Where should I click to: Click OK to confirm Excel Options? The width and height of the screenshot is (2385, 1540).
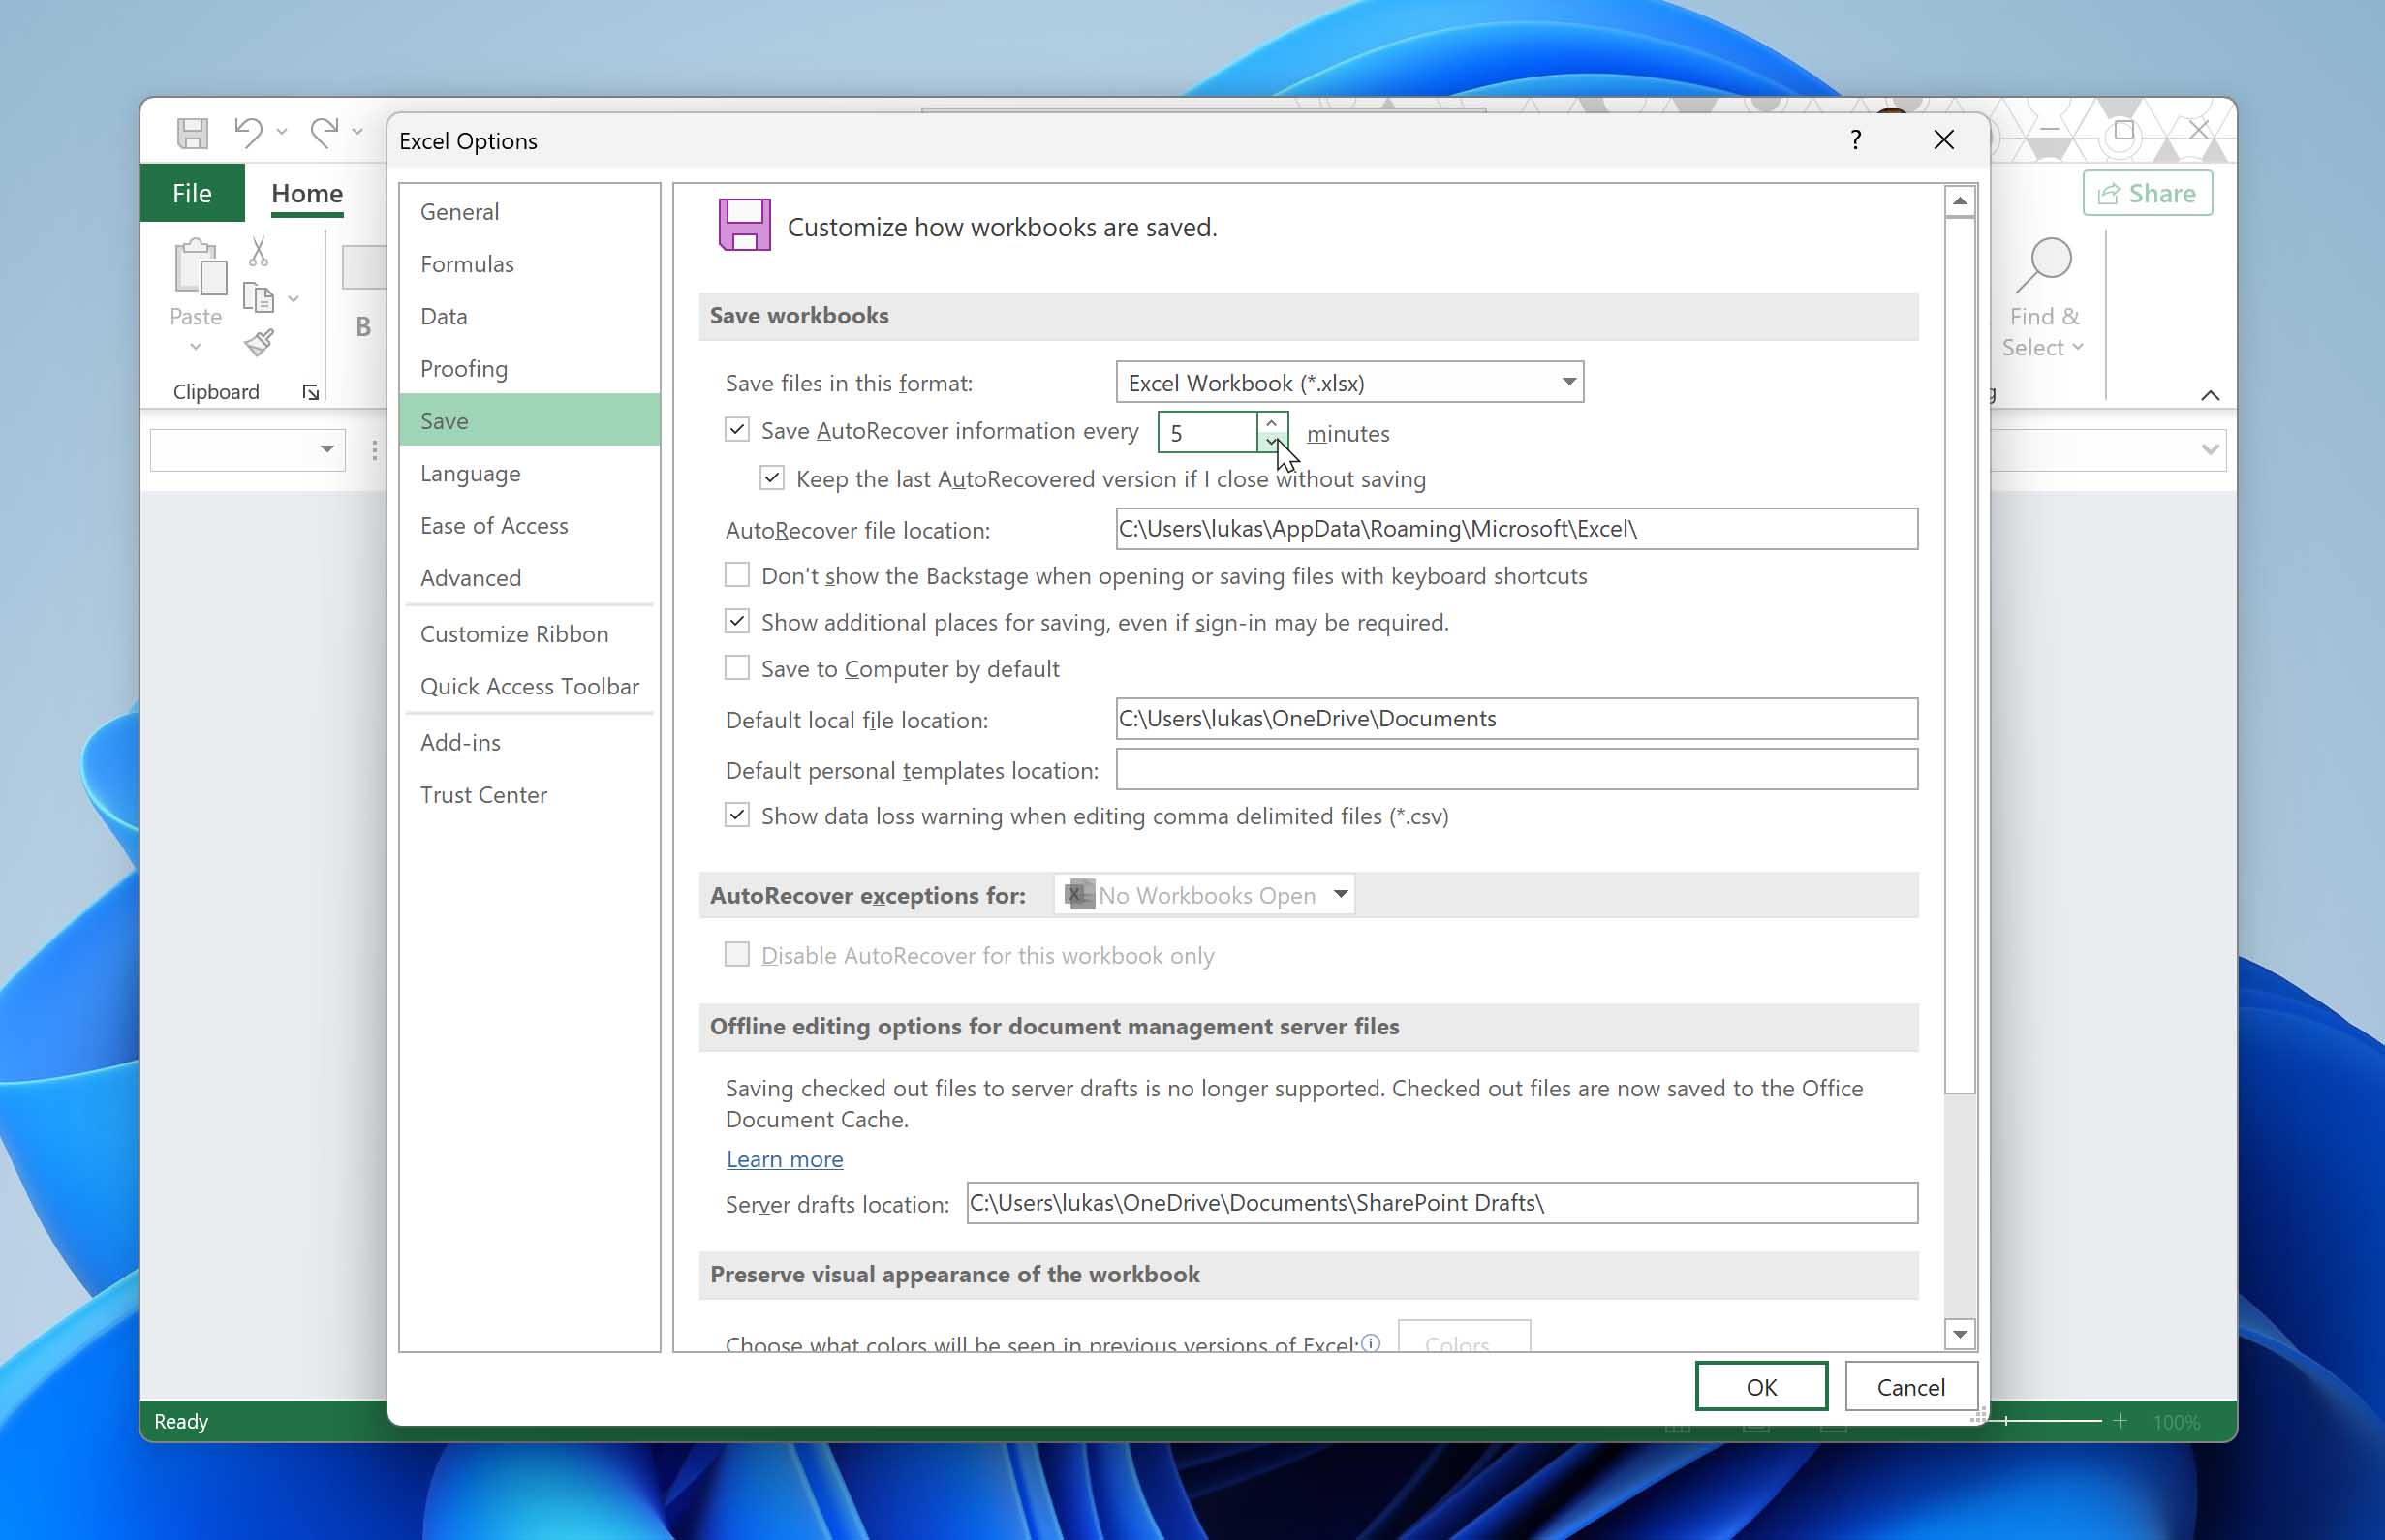[1761, 1385]
